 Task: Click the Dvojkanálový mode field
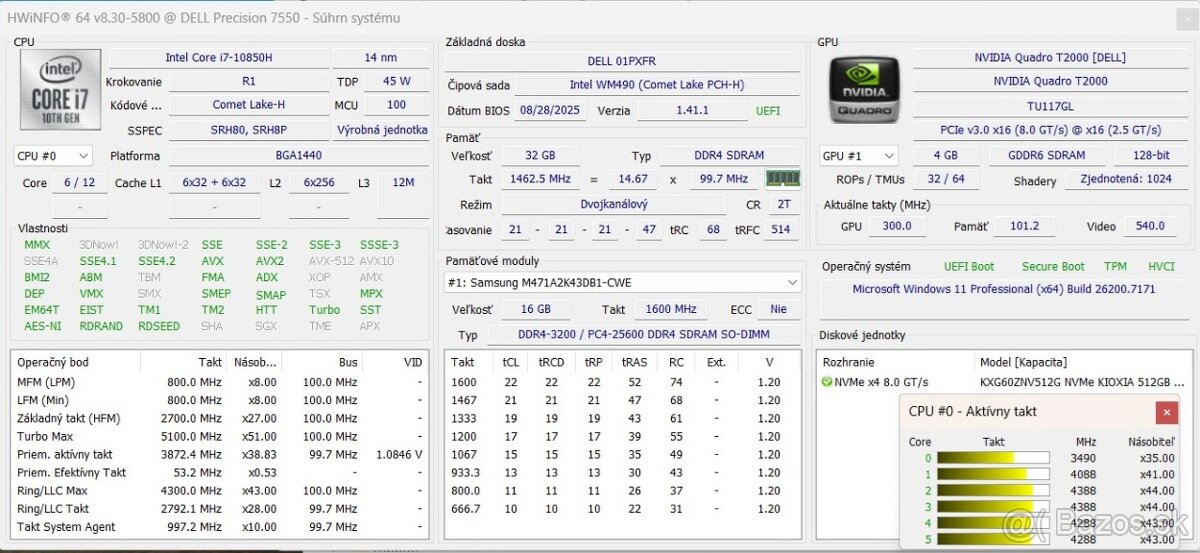614,204
